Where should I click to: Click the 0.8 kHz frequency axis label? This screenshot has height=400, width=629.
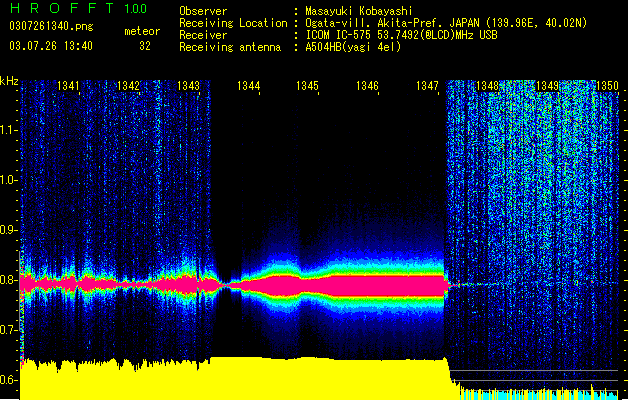pos(9,280)
